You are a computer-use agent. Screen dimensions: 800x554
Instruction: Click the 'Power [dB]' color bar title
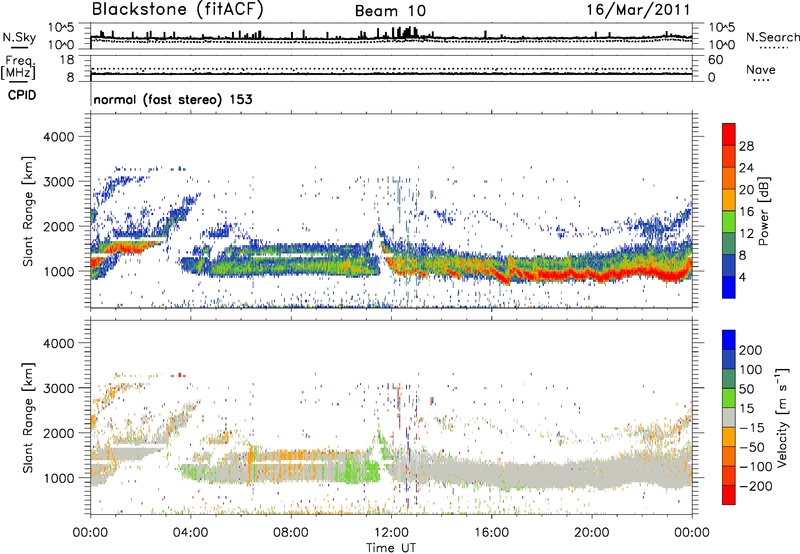763,211
